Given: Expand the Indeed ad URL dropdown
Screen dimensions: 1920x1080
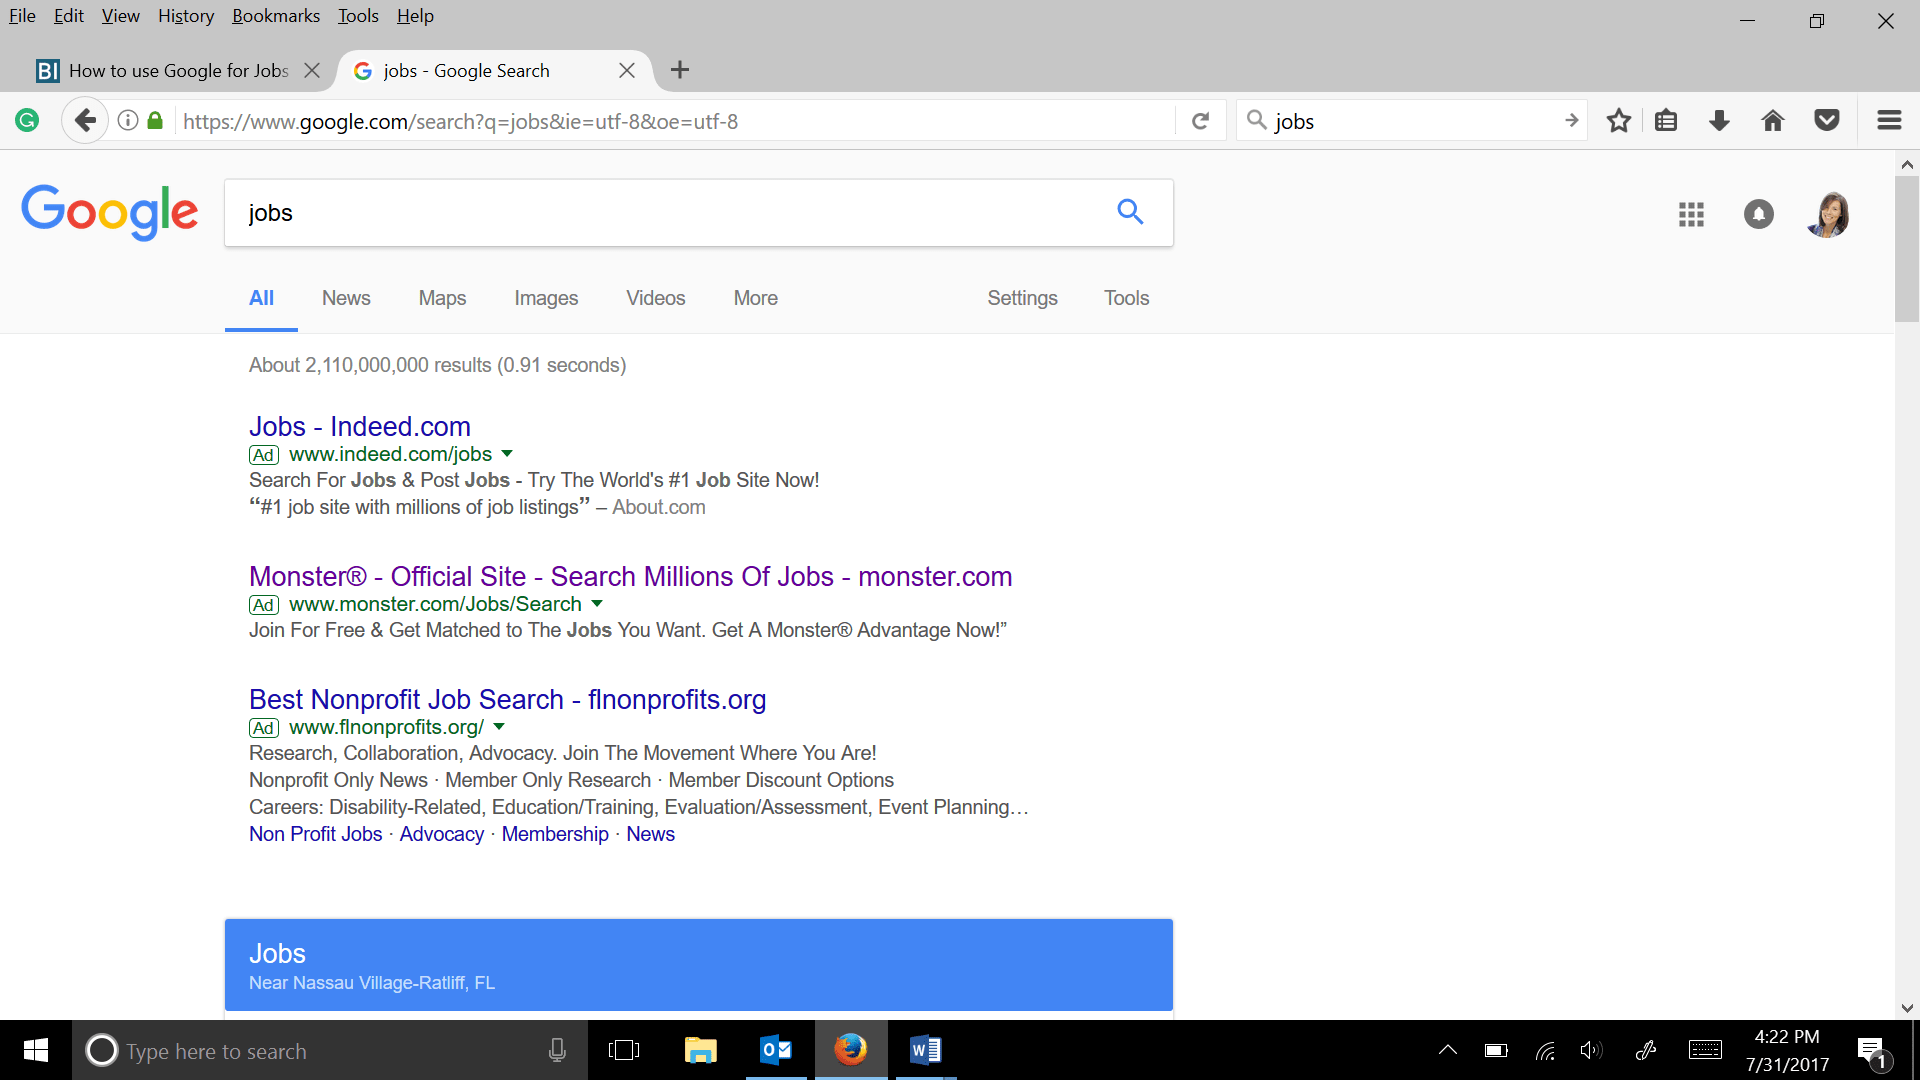Looking at the screenshot, I should pyautogui.click(x=509, y=453).
